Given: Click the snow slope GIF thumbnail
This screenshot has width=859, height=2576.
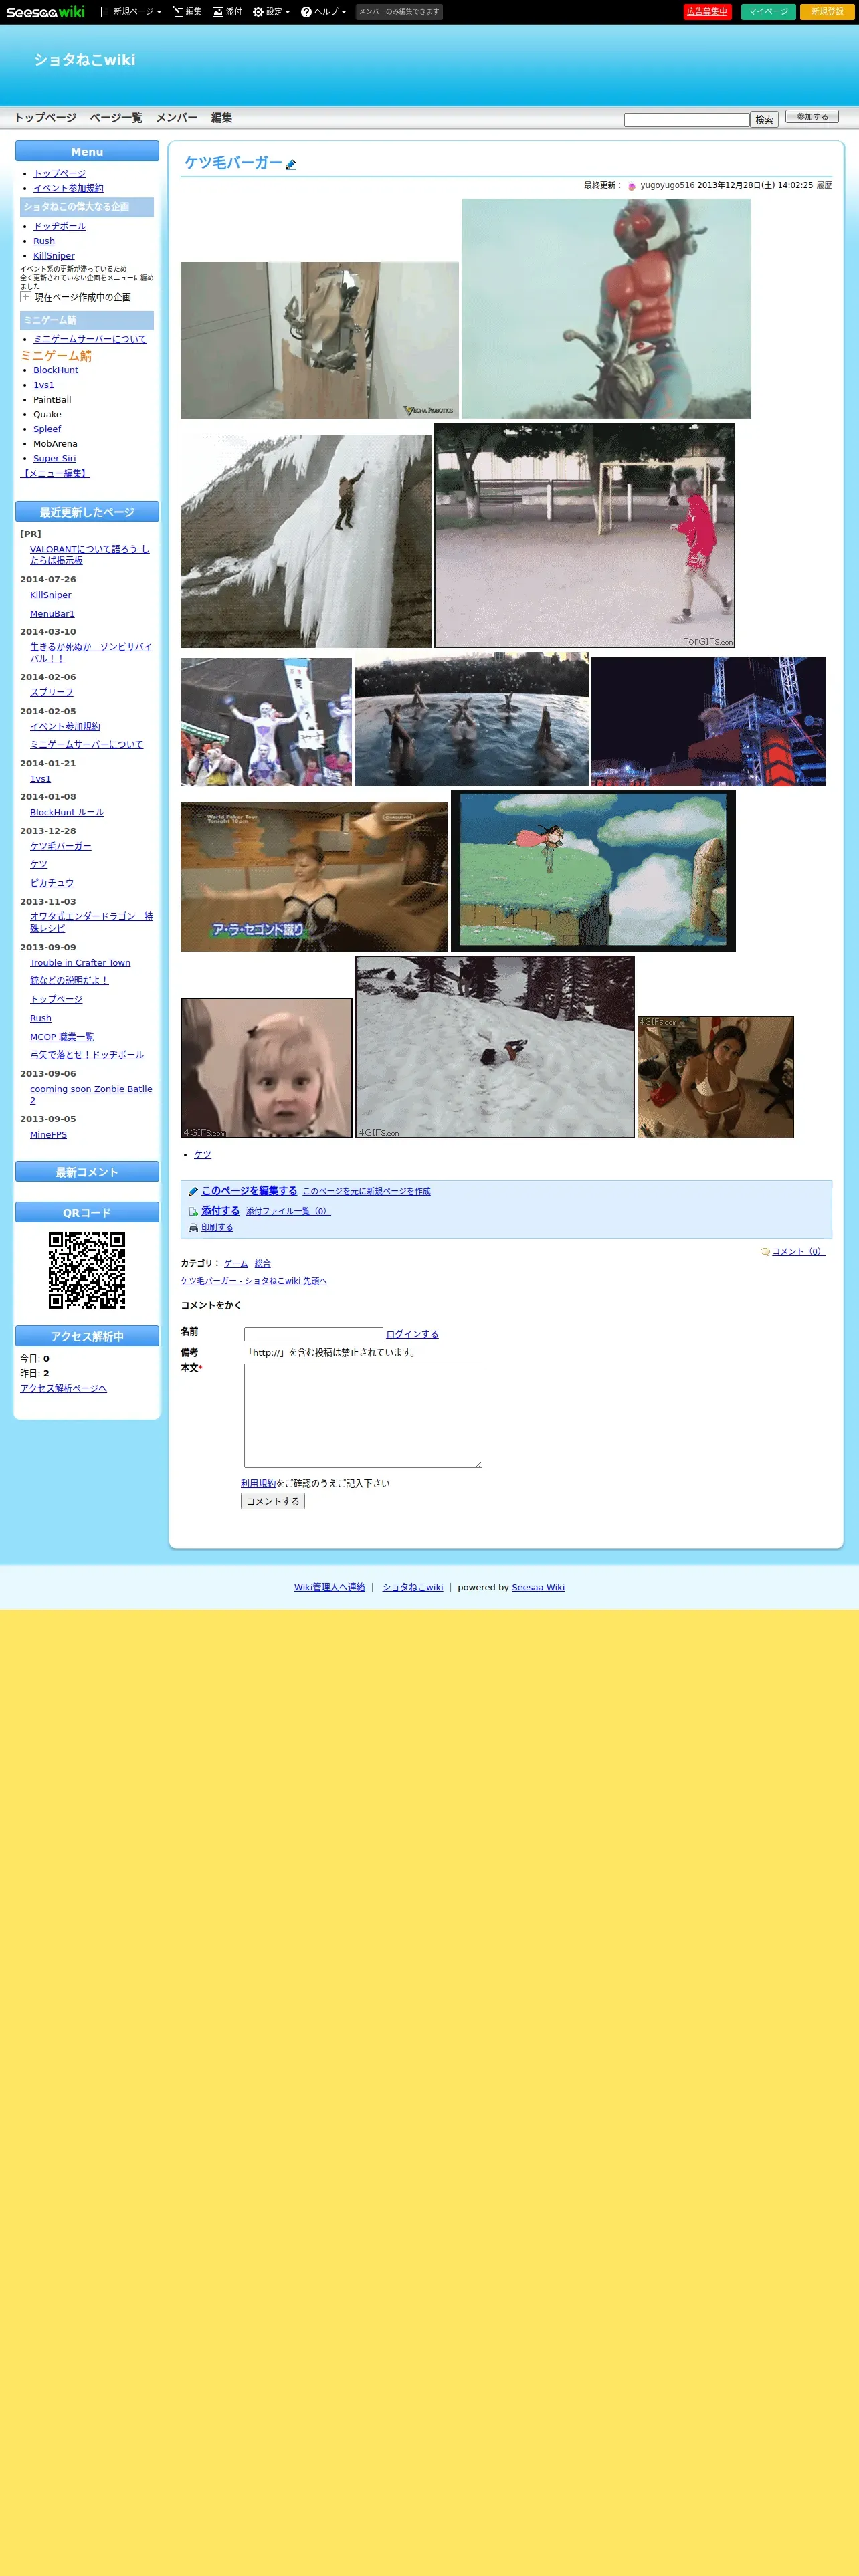Looking at the screenshot, I should pos(495,1047).
